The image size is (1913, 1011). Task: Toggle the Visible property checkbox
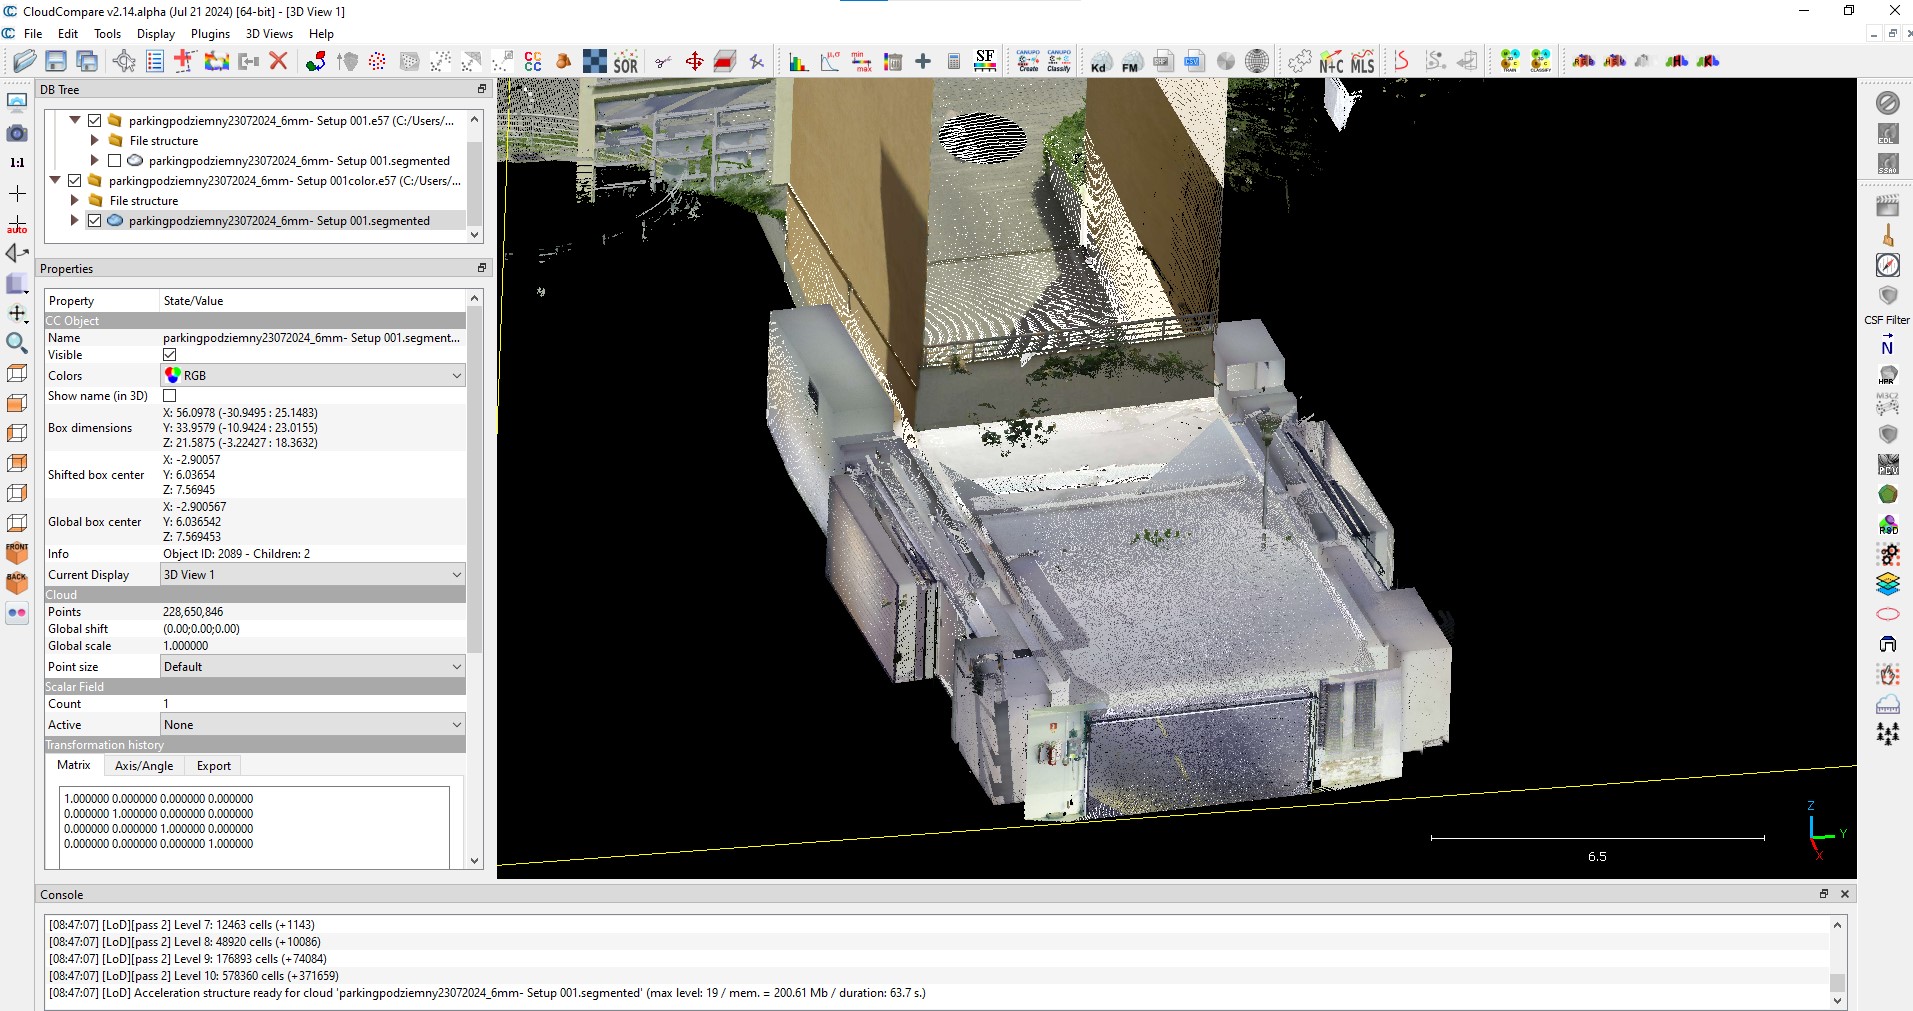170,355
